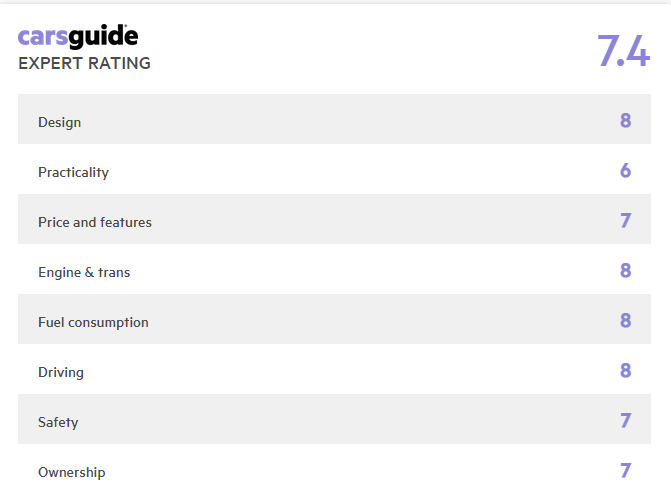Viewport: 671px width, 492px height.
Task: Click the carsguide logo
Action: tap(78, 37)
